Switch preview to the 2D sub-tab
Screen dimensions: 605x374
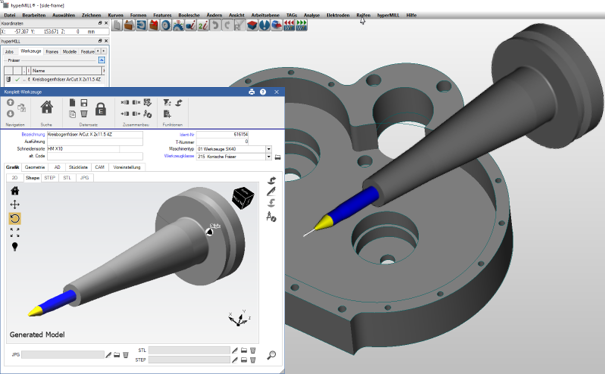15,178
